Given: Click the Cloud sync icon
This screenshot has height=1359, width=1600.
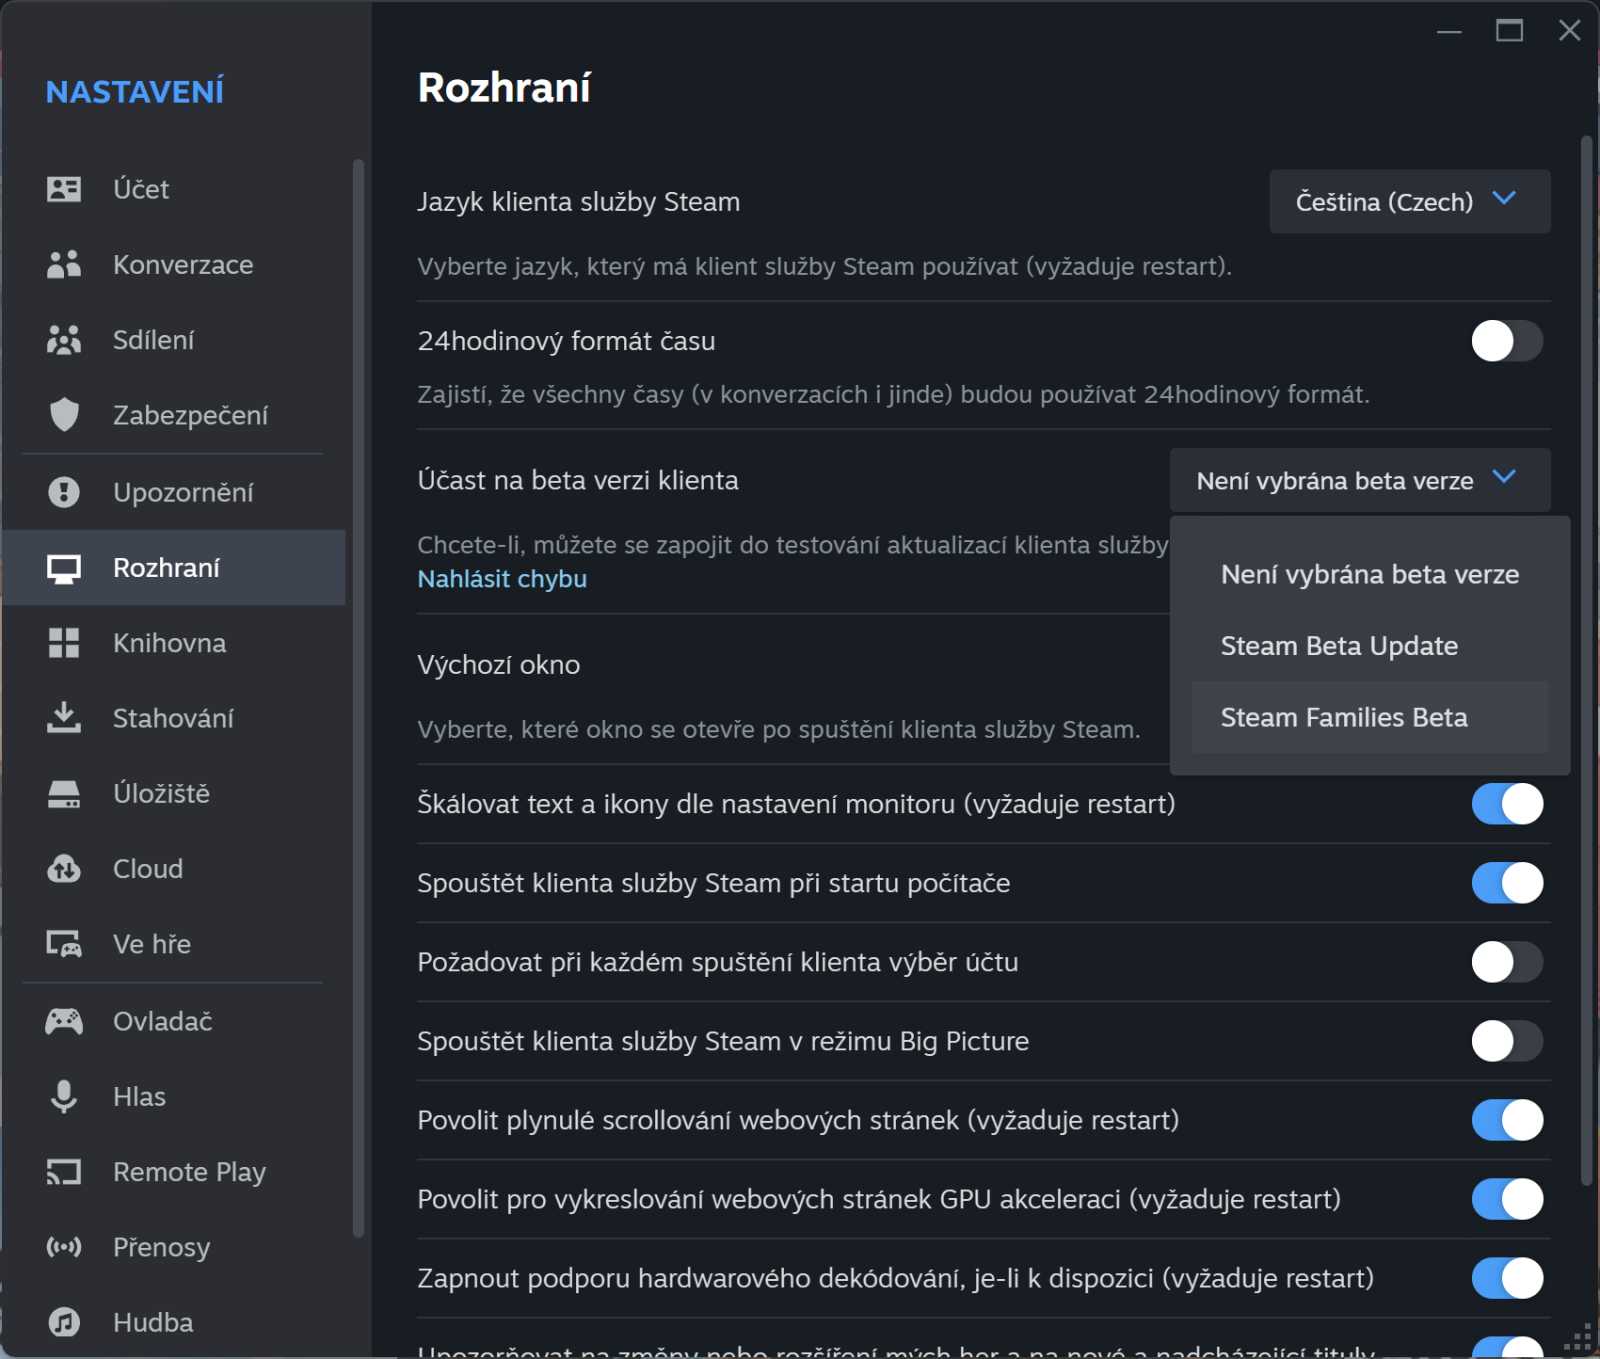Looking at the screenshot, I should point(64,869).
